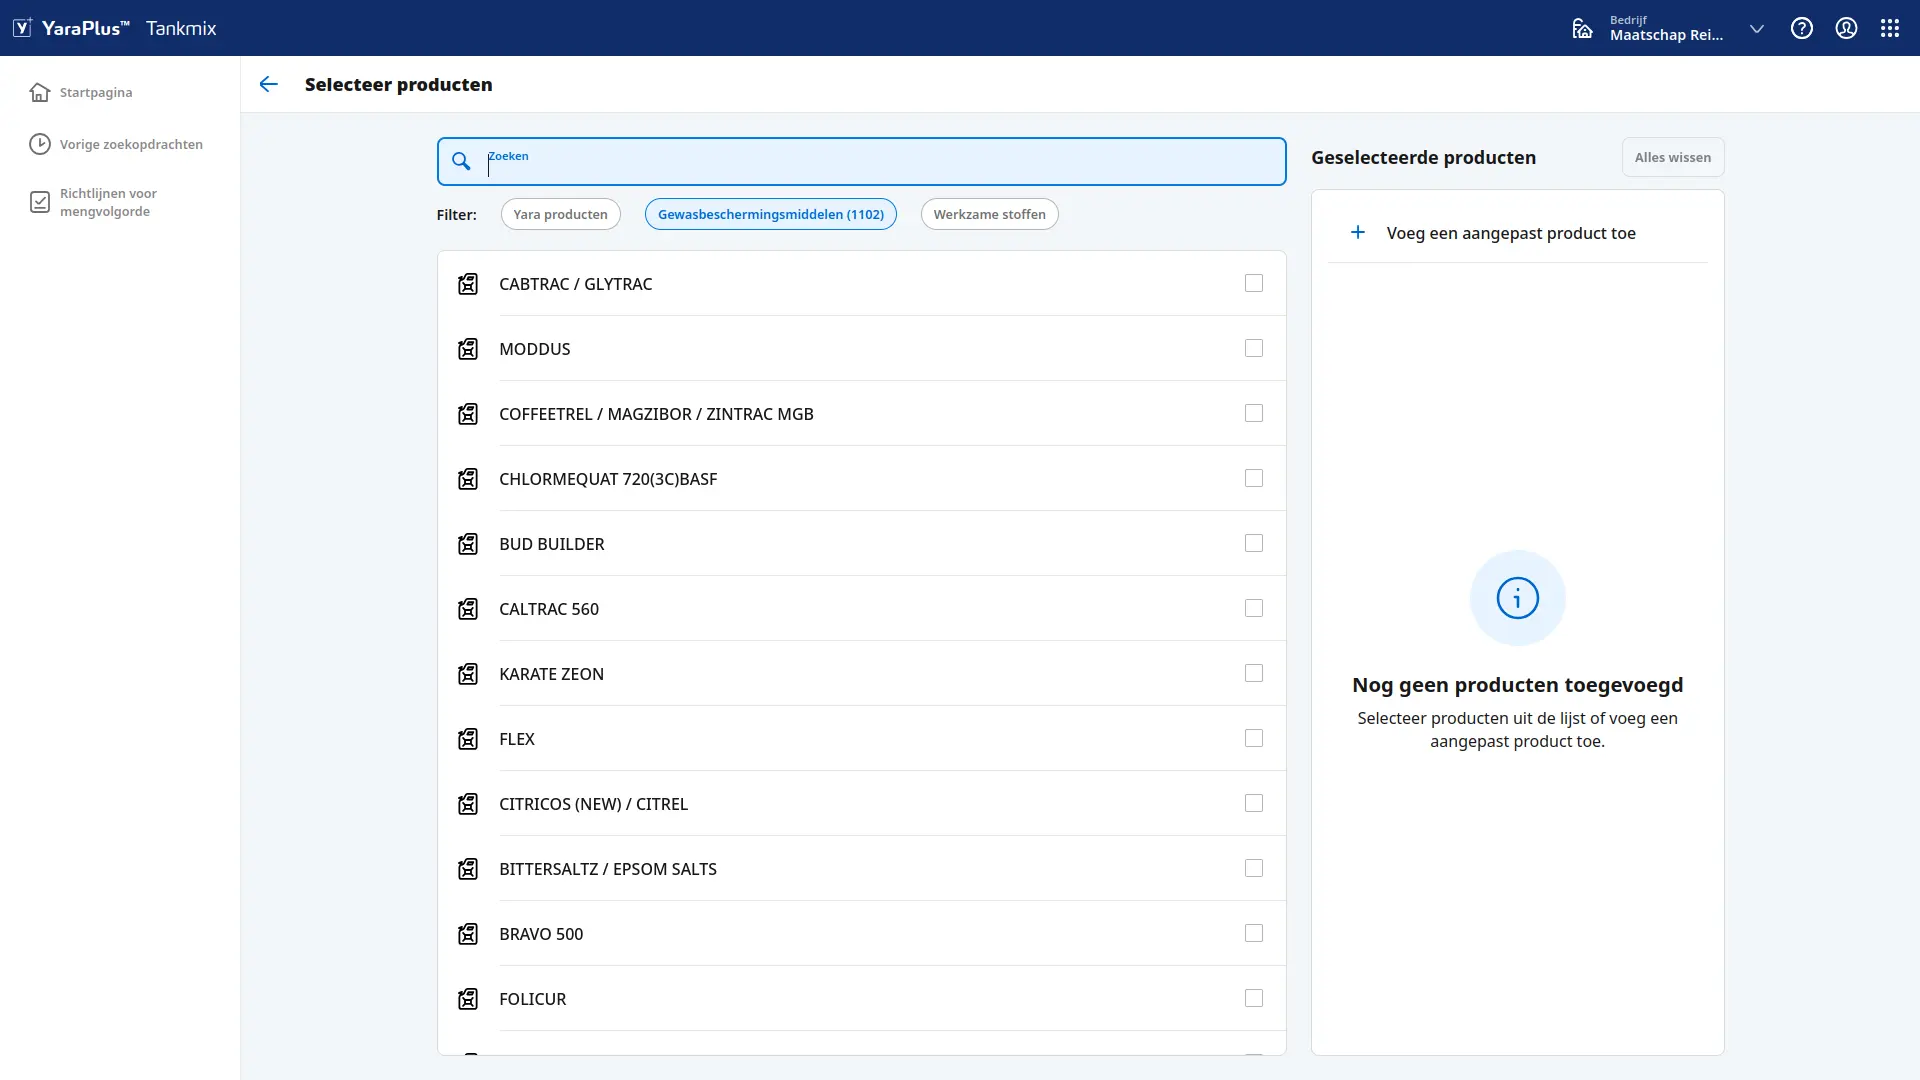Expand the Bedrijf company dropdown chevron
Image resolution: width=1920 pixels, height=1080 pixels.
pos(1757,29)
